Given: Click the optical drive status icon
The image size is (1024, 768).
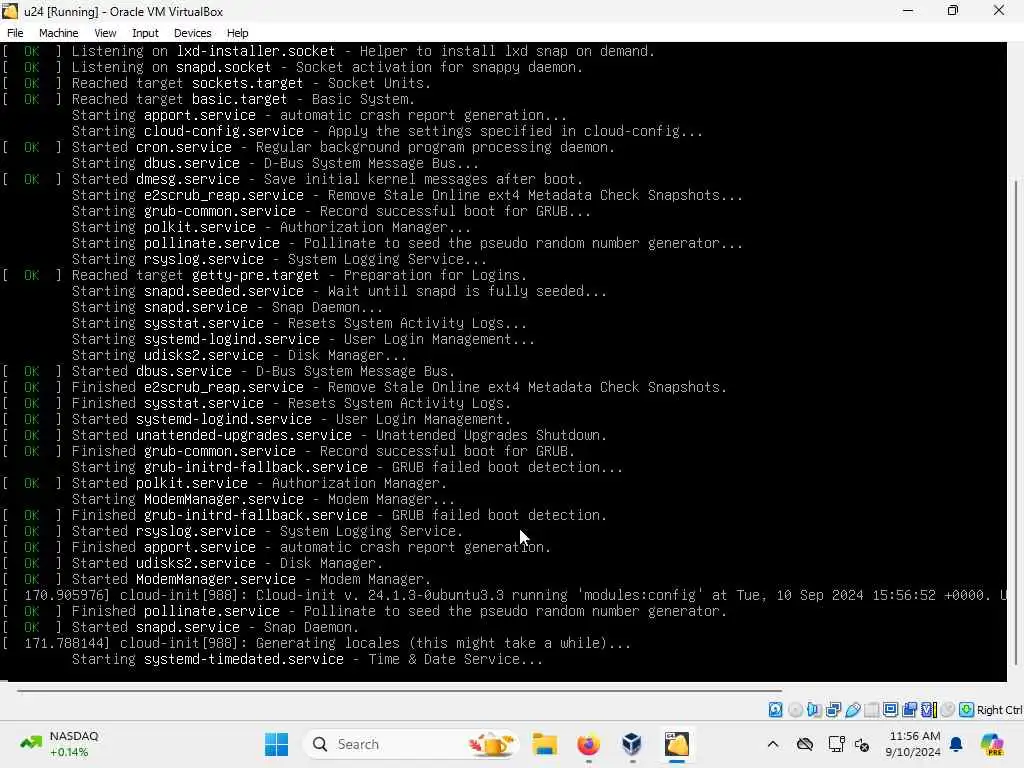Looking at the screenshot, I should pyautogui.click(x=795, y=709).
